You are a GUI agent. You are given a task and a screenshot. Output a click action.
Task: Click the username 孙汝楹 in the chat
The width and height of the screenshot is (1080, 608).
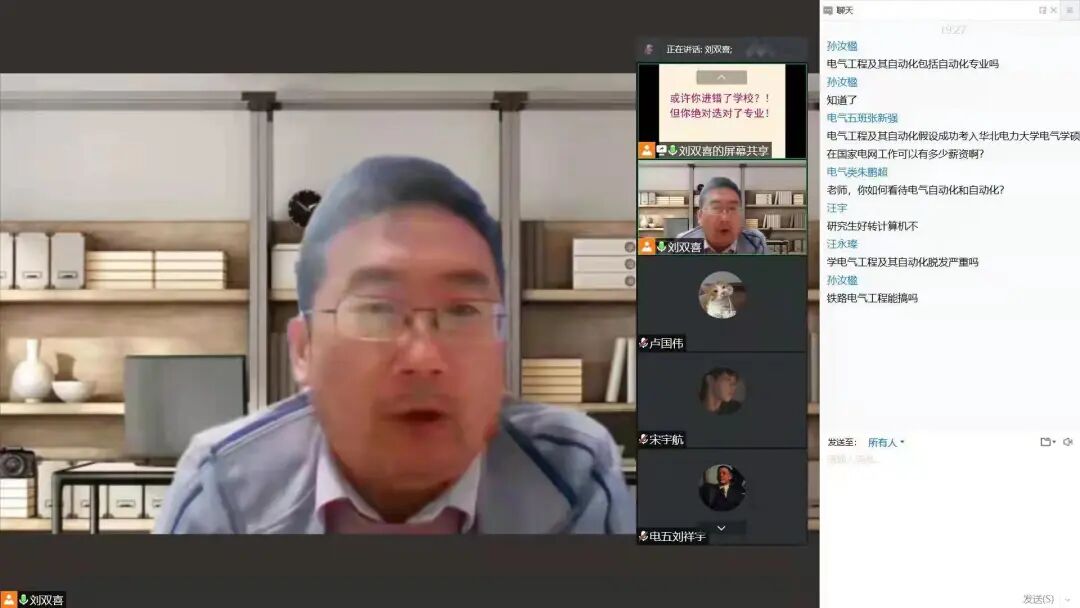coord(845,45)
